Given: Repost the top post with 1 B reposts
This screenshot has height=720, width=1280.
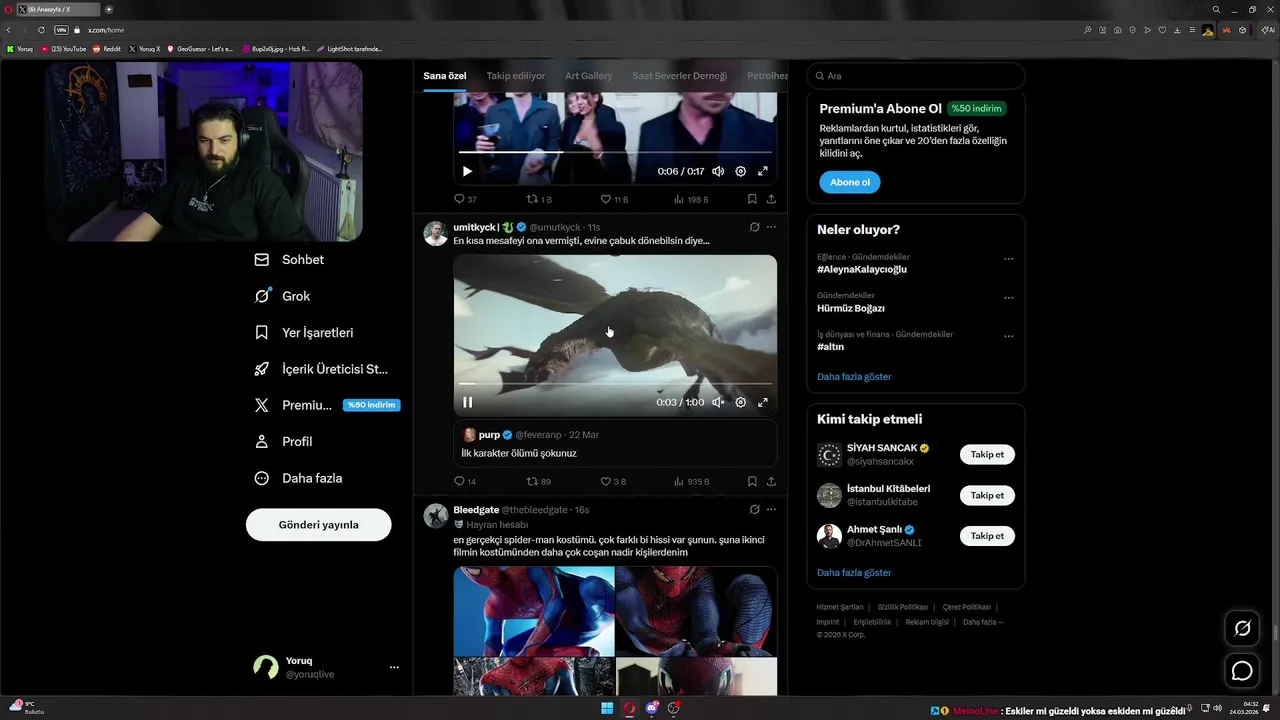Looking at the screenshot, I should 539,199.
